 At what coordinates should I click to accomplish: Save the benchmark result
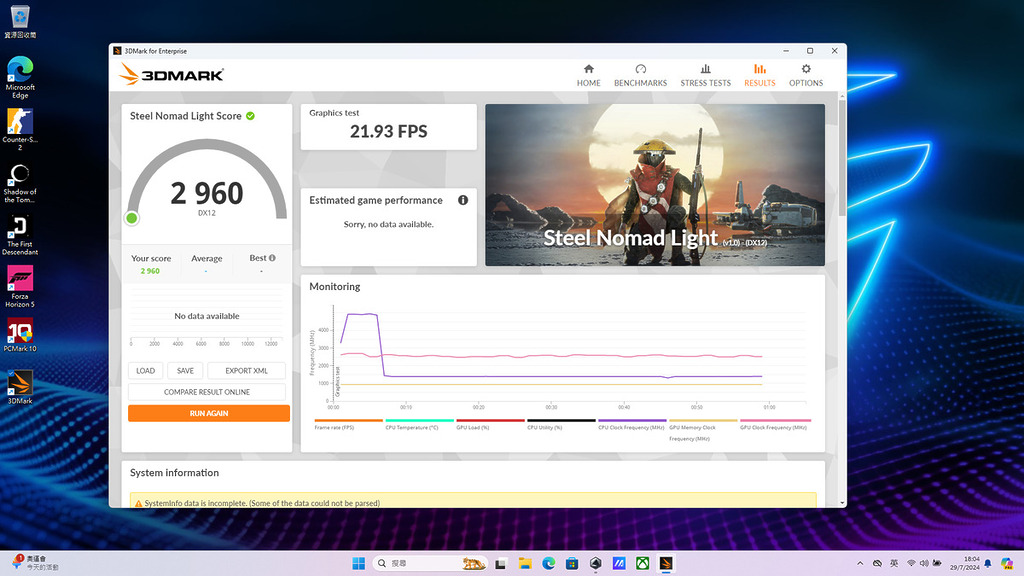click(x=185, y=370)
